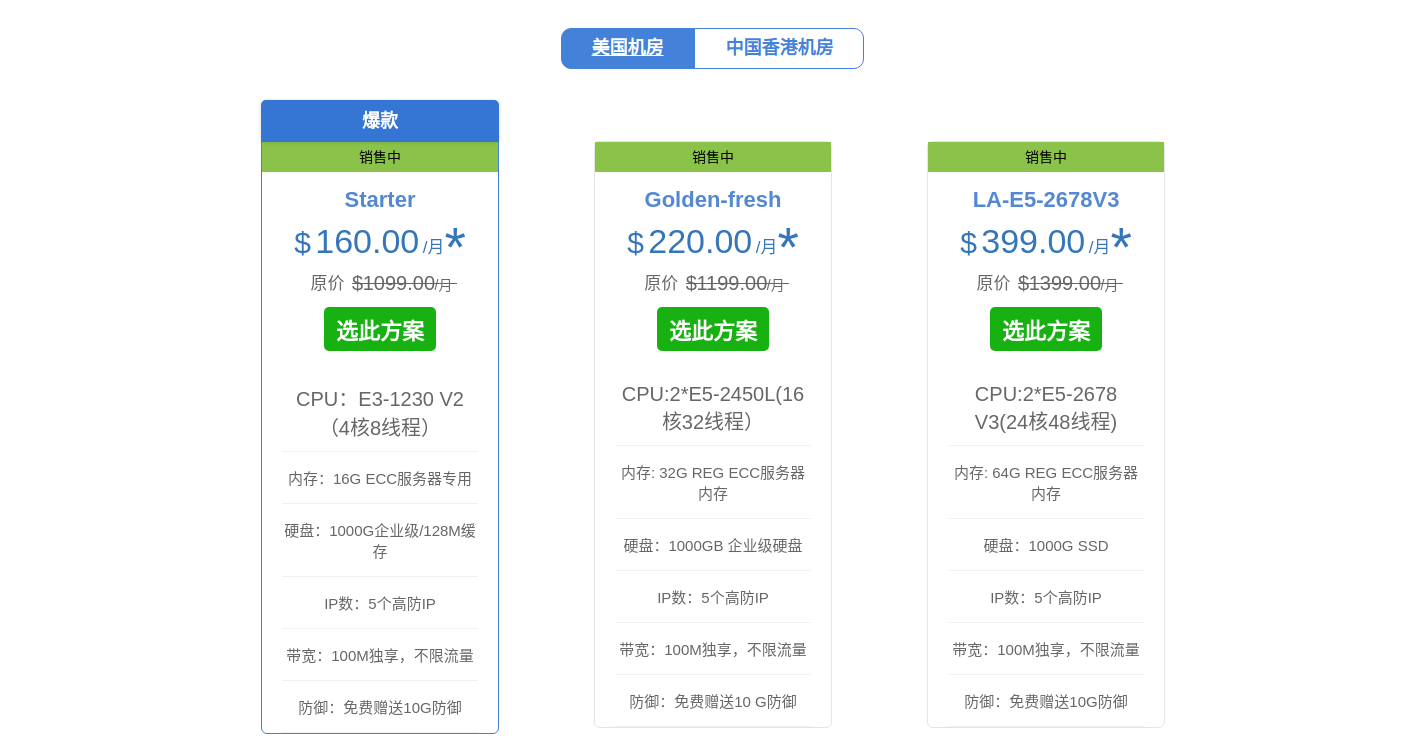Click the original price $1199.00
Image resolution: width=1416 pixels, height=755 pixels.
726,283
